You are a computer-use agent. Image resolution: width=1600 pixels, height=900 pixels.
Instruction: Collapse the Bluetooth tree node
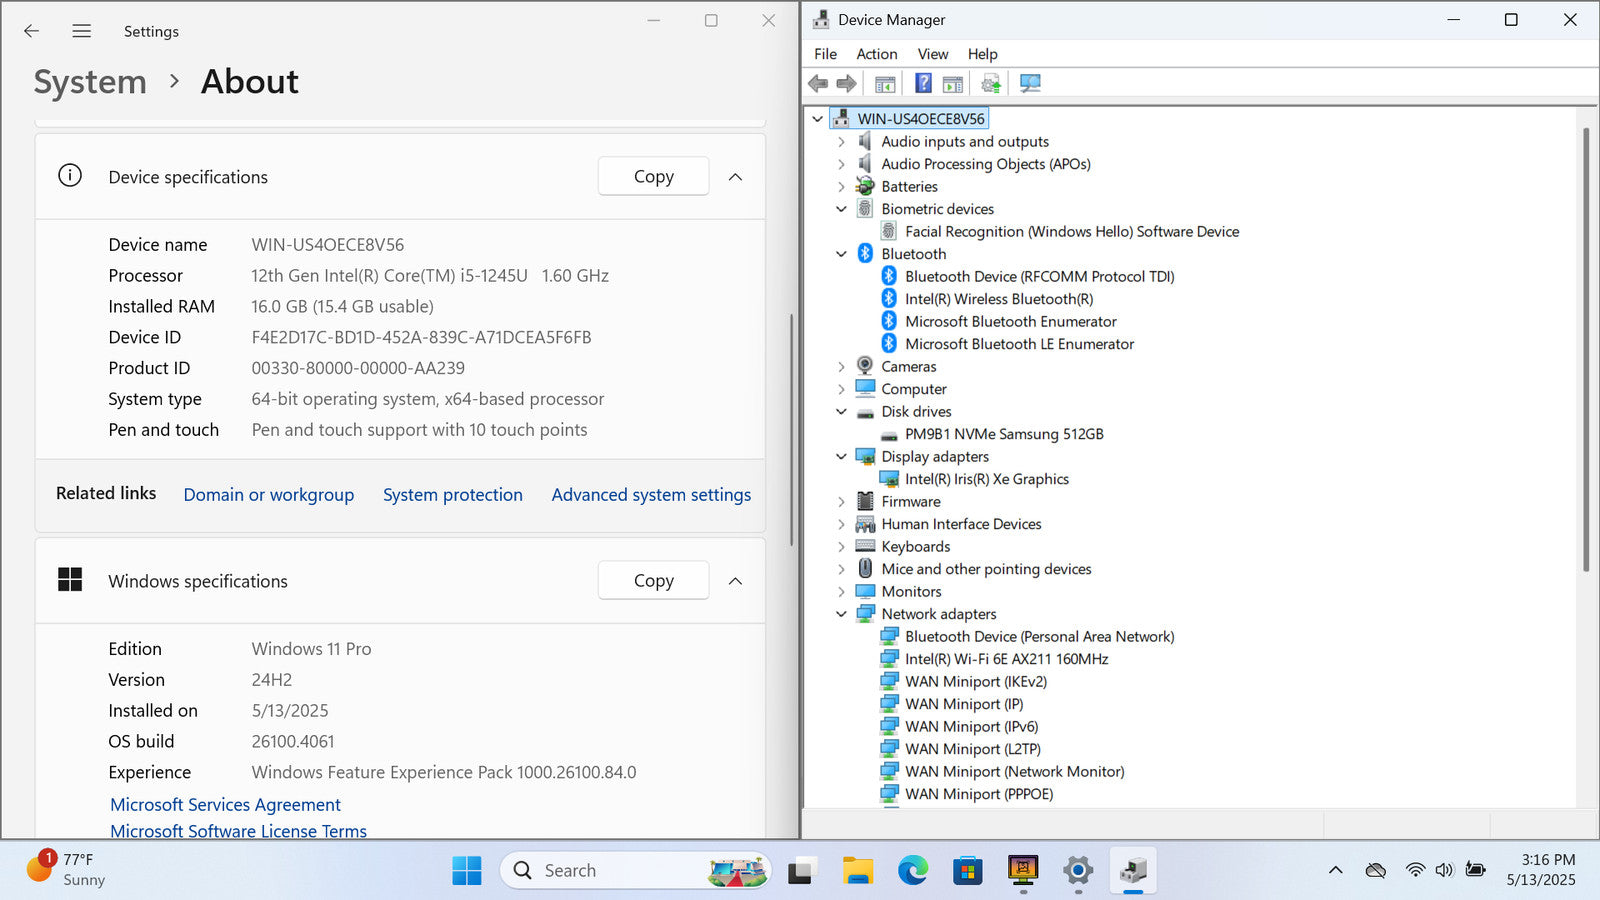841,254
